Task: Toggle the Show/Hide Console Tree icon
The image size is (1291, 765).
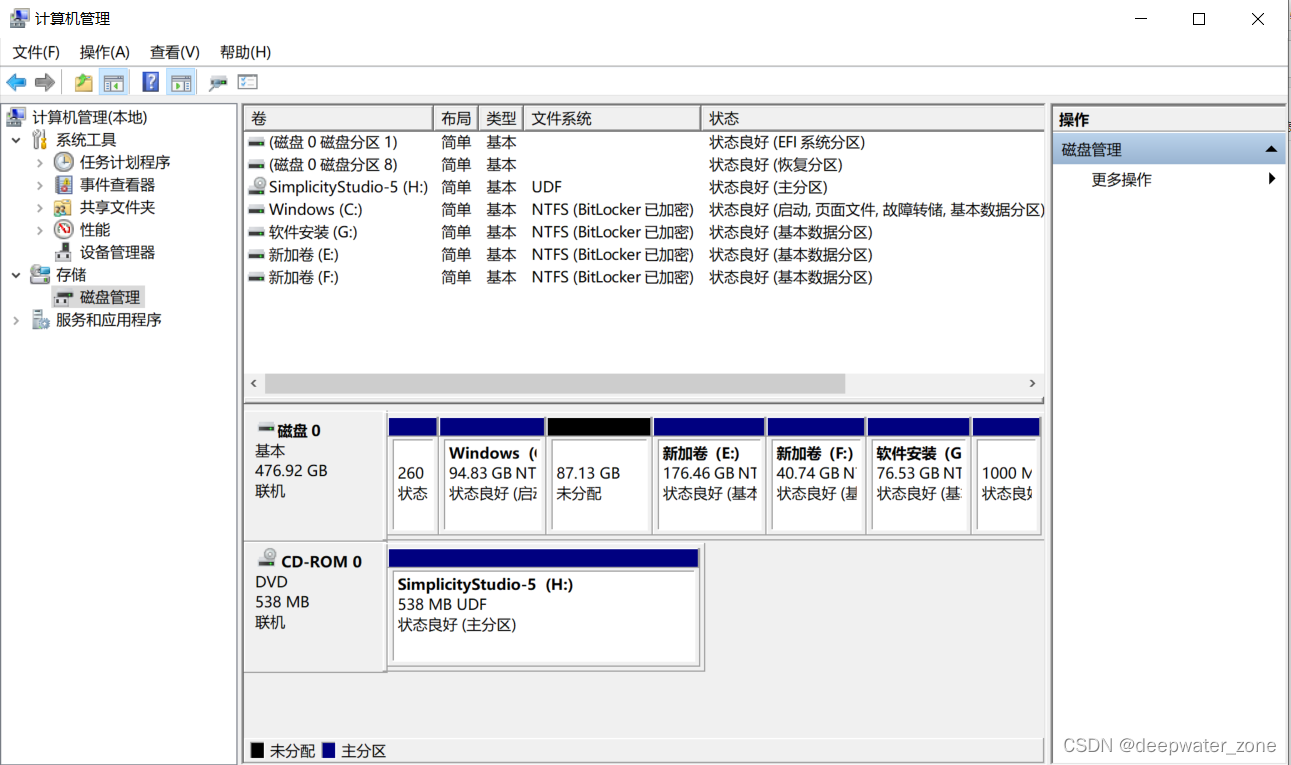Action: (x=114, y=83)
